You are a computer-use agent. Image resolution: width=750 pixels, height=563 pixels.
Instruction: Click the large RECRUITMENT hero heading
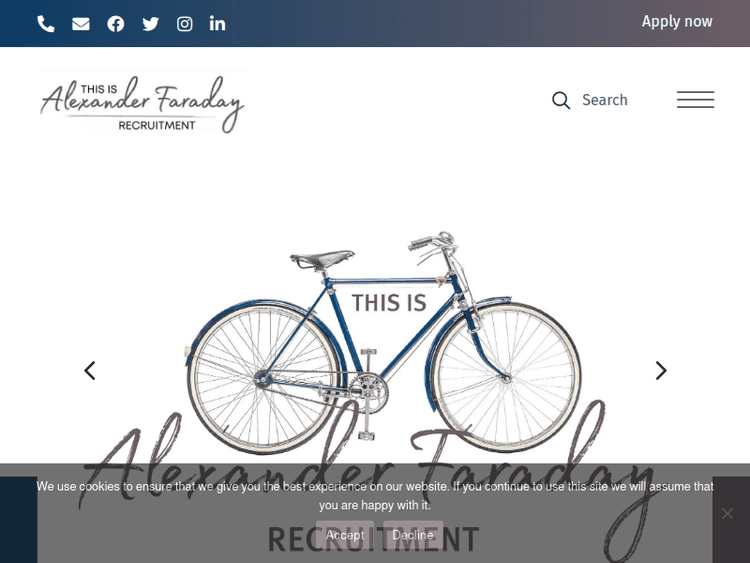pyautogui.click(x=373, y=540)
